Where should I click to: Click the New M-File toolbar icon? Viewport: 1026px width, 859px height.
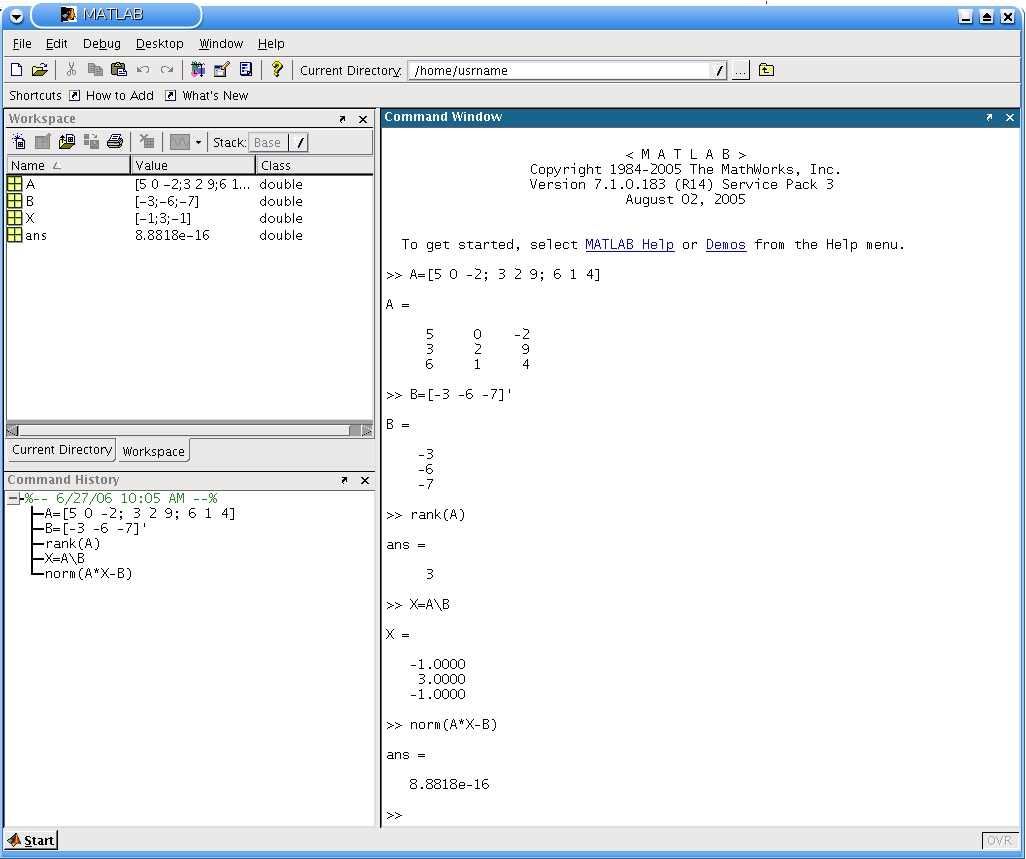click(17, 69)
